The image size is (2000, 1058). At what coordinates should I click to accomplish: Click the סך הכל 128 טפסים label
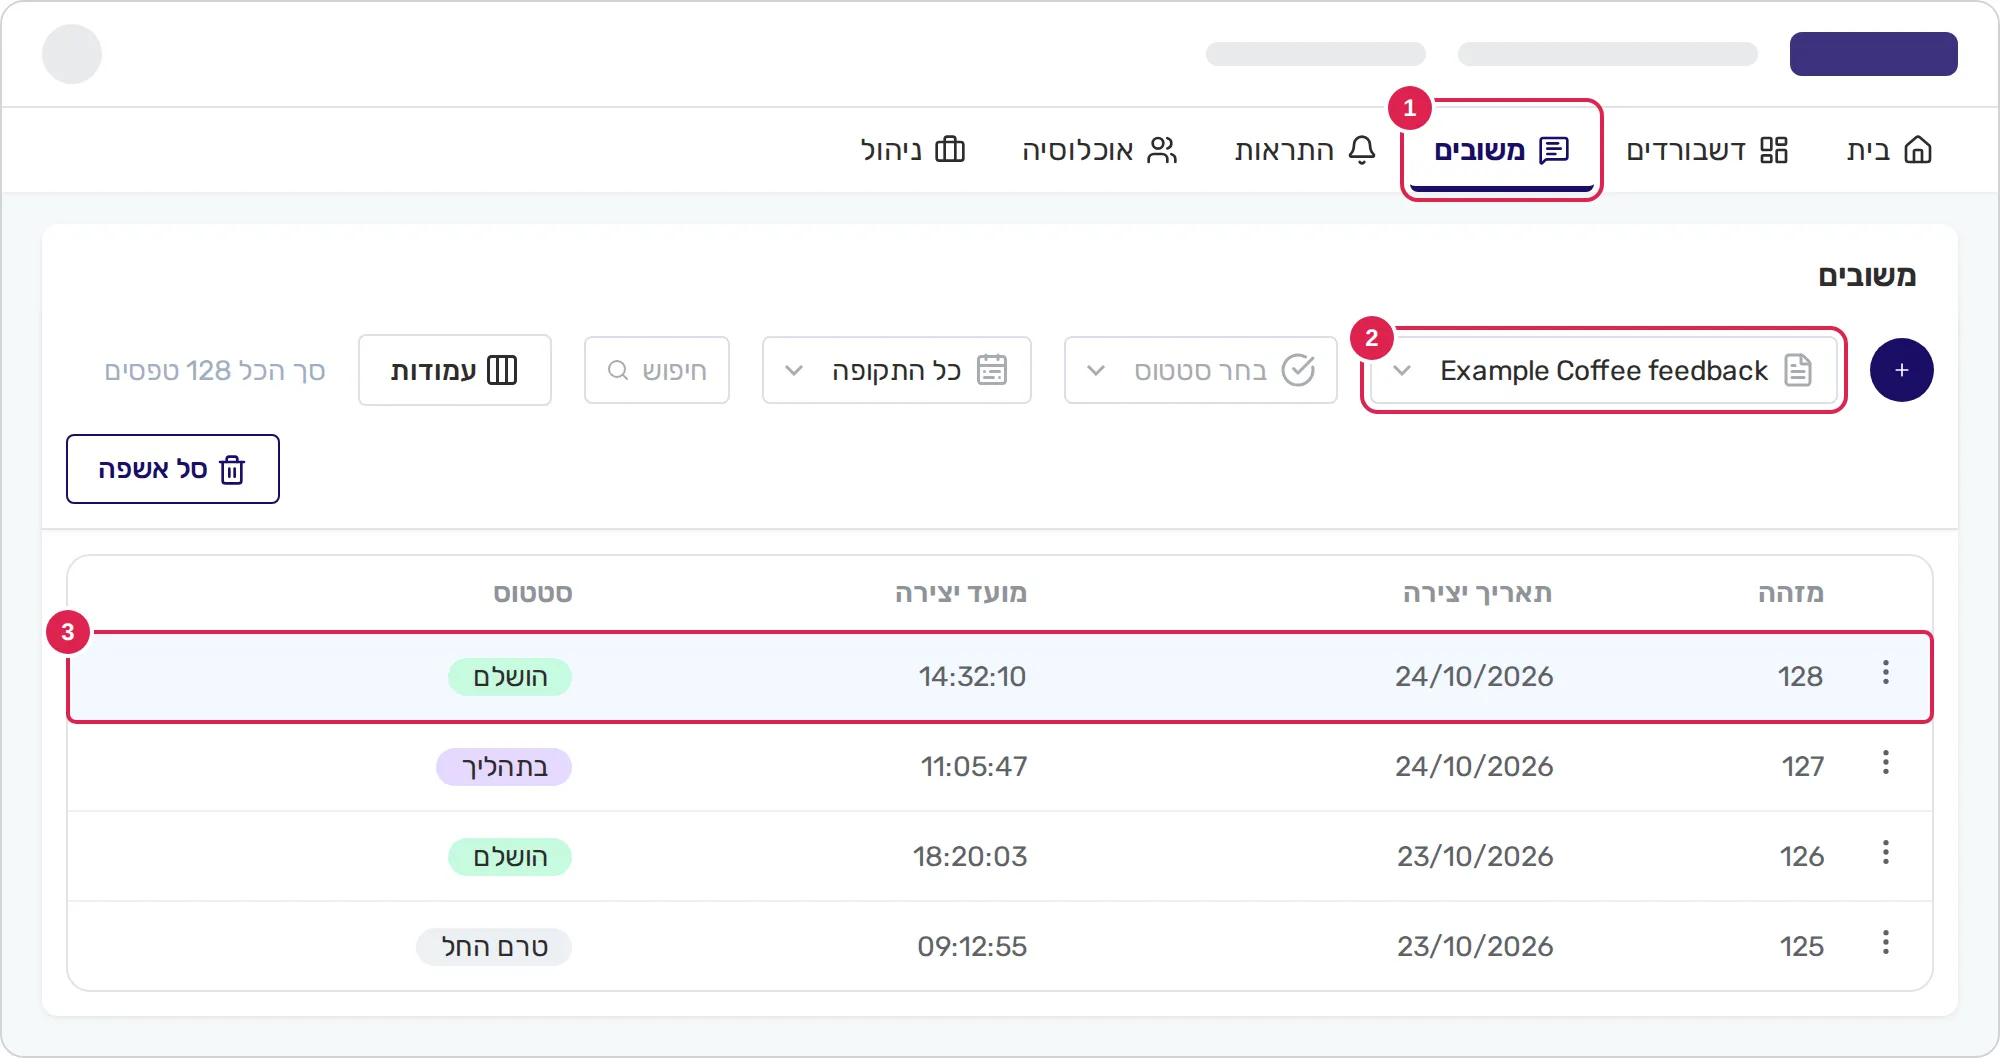click(x=215, y=370)
